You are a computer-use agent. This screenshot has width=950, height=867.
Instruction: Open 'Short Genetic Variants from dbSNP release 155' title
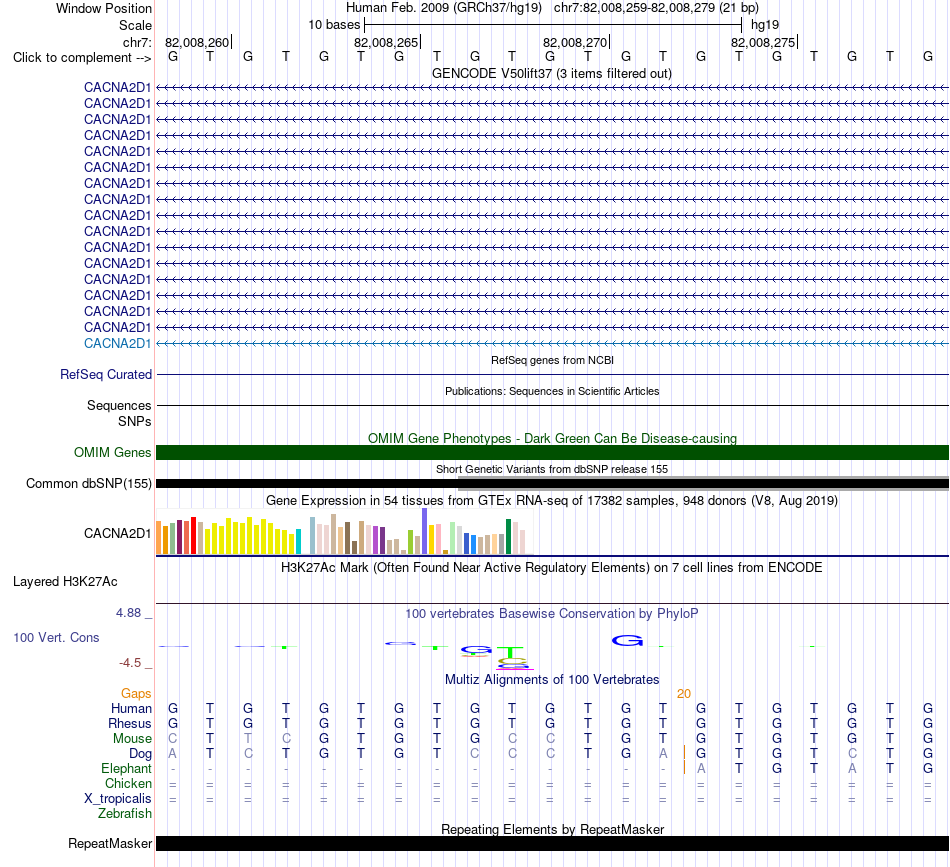pyautogui.click(x=552, y=469)
